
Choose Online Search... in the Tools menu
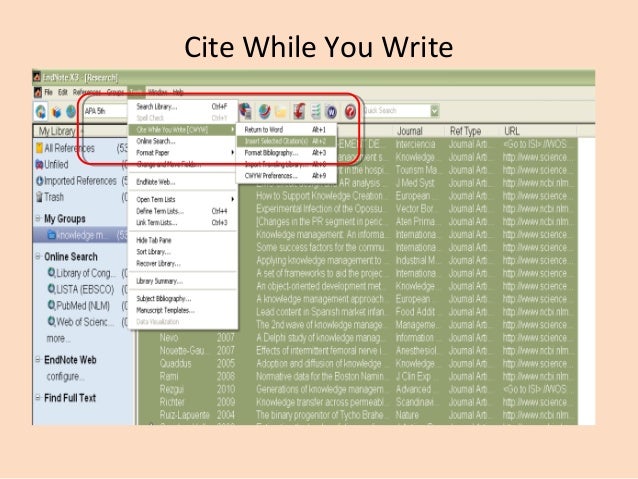click(x=182, y=141)
